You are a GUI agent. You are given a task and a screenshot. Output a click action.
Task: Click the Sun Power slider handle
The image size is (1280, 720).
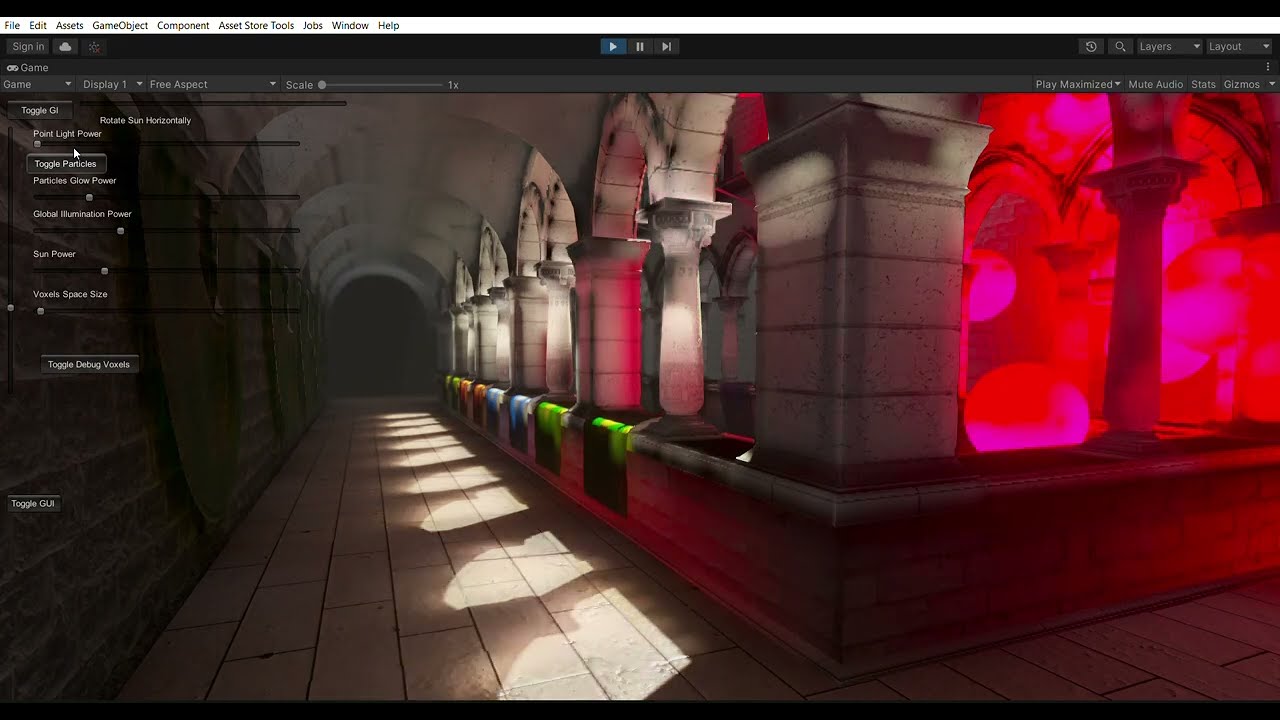click(x=104, y=271)
